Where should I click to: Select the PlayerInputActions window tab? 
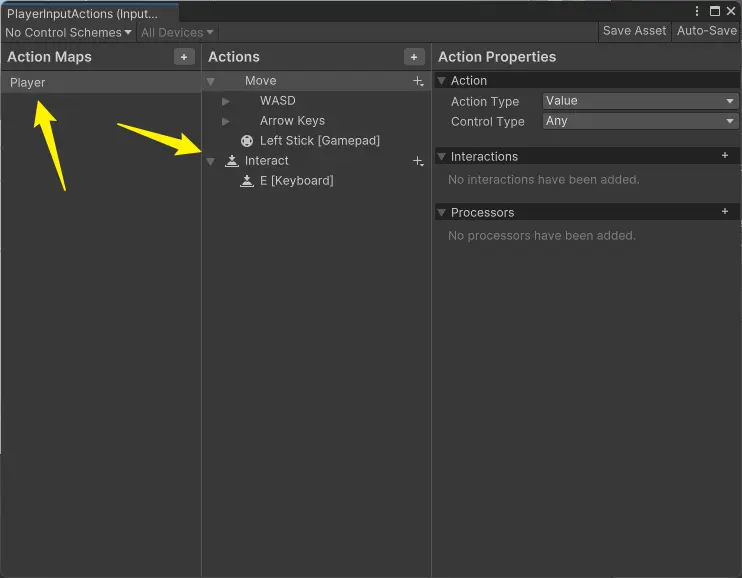(x=83, y=14)
